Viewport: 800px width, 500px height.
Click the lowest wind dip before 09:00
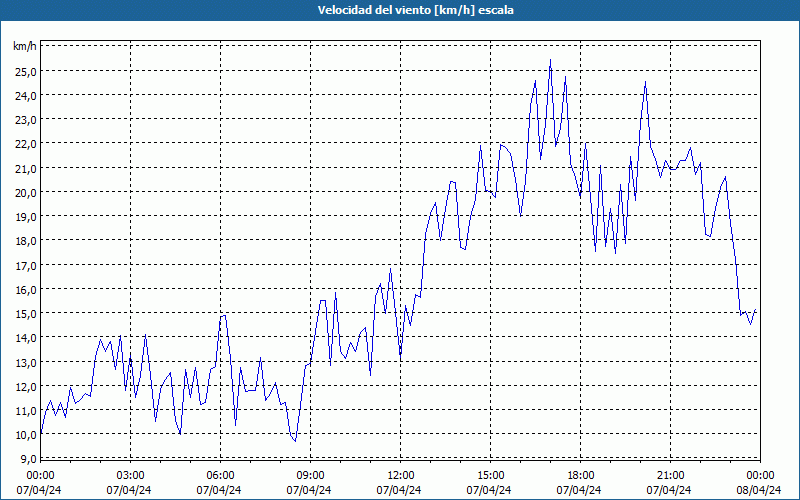point(295,441)
